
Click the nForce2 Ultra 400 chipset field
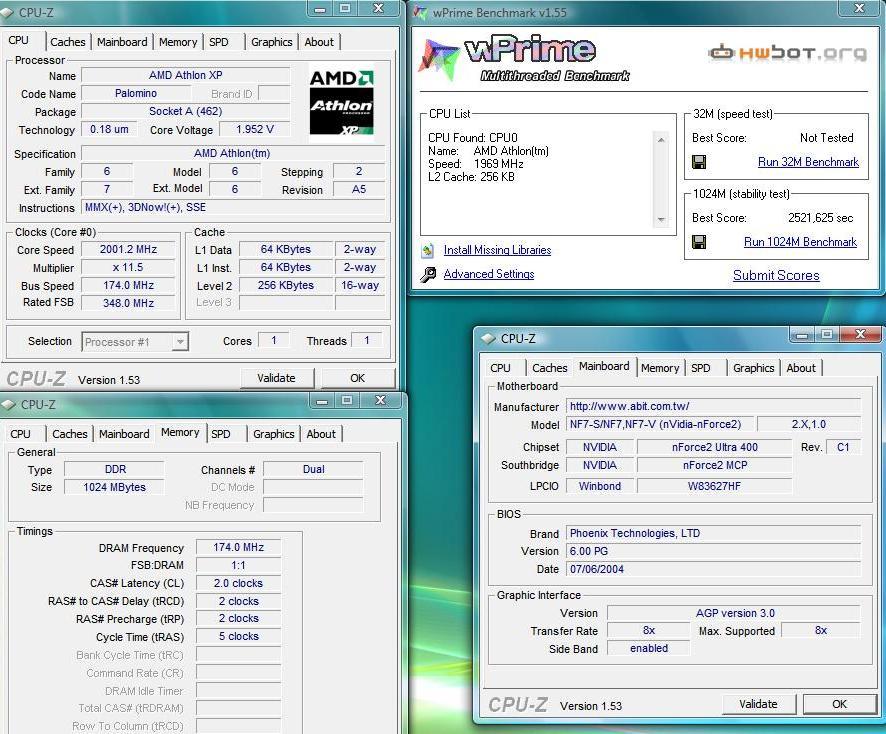point(715,447)
